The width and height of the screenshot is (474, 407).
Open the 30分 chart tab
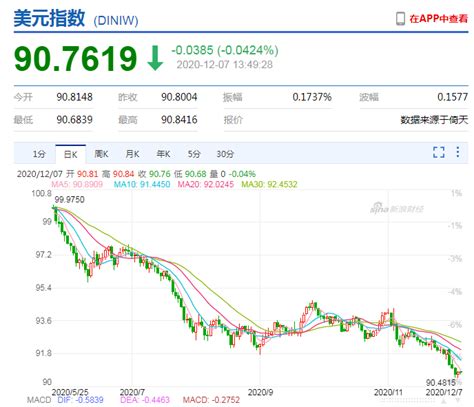click(x=225, y=154)
